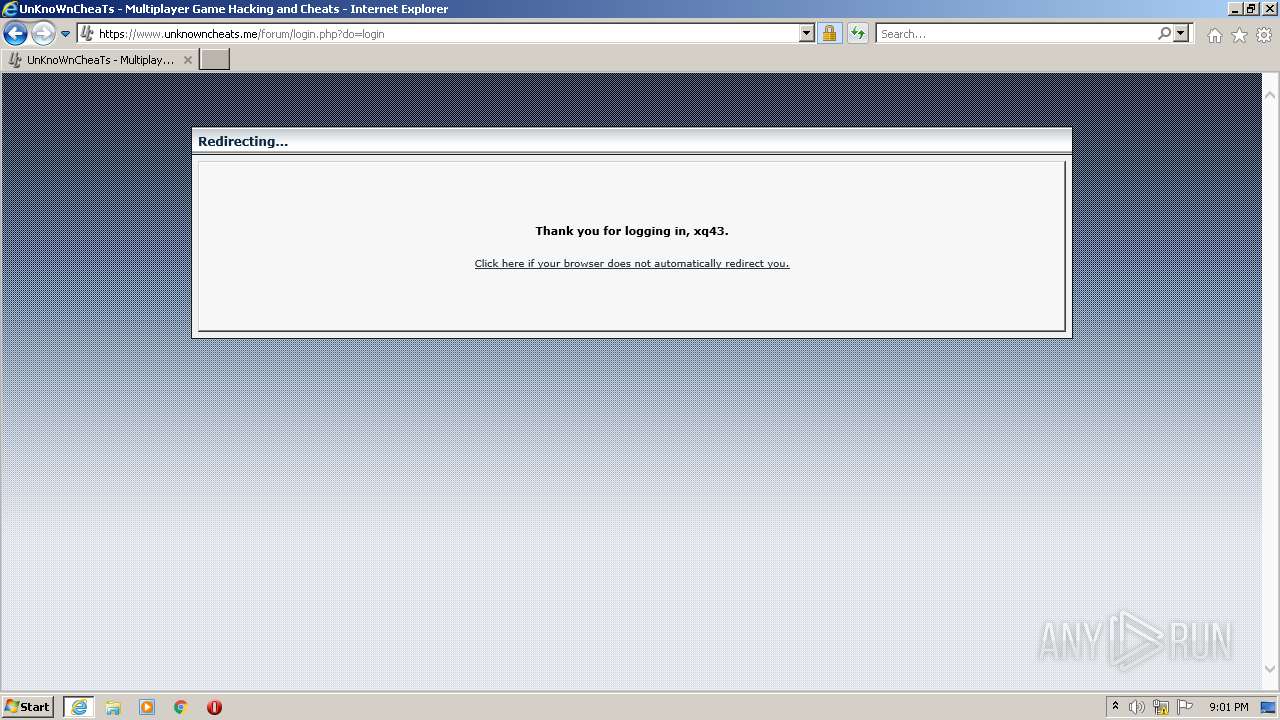Click the Internet Explorer taskbar icon
Viewport: 1280px width, 720px height.
tap(79, 707)
